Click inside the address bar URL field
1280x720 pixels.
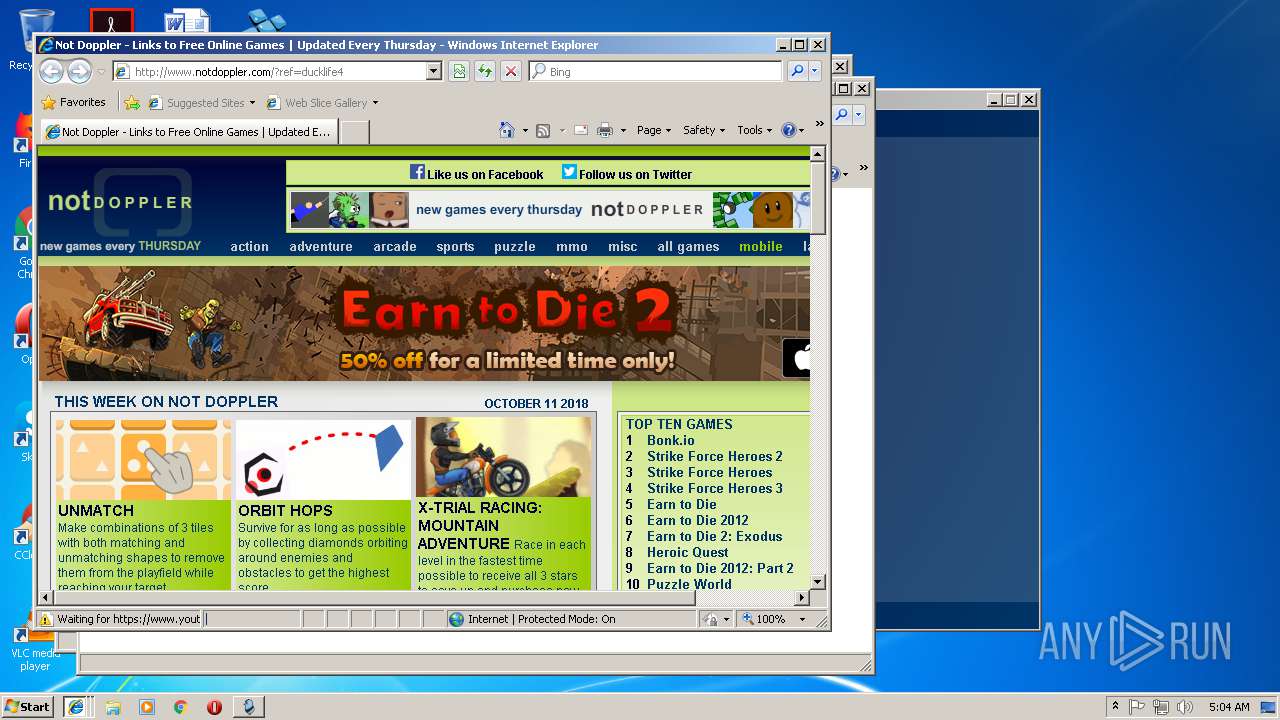pos(278,71)
